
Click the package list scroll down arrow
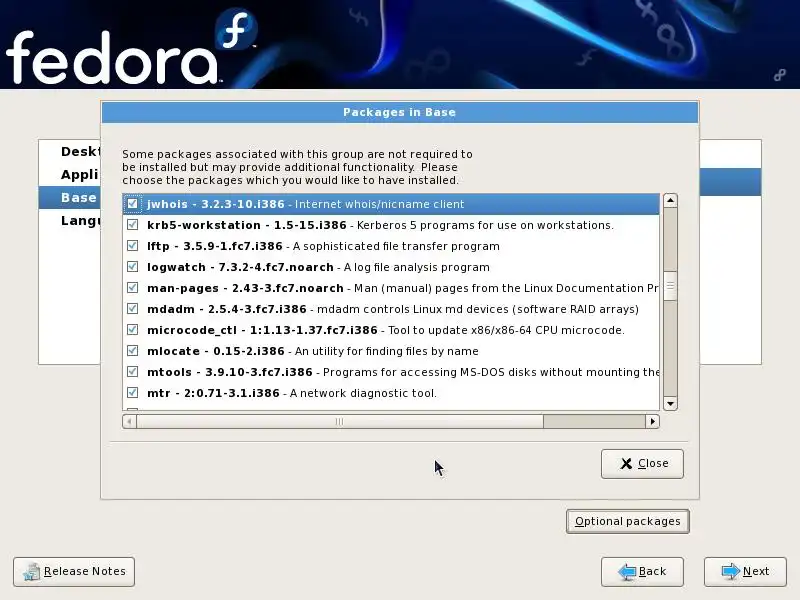coord(670,404)
